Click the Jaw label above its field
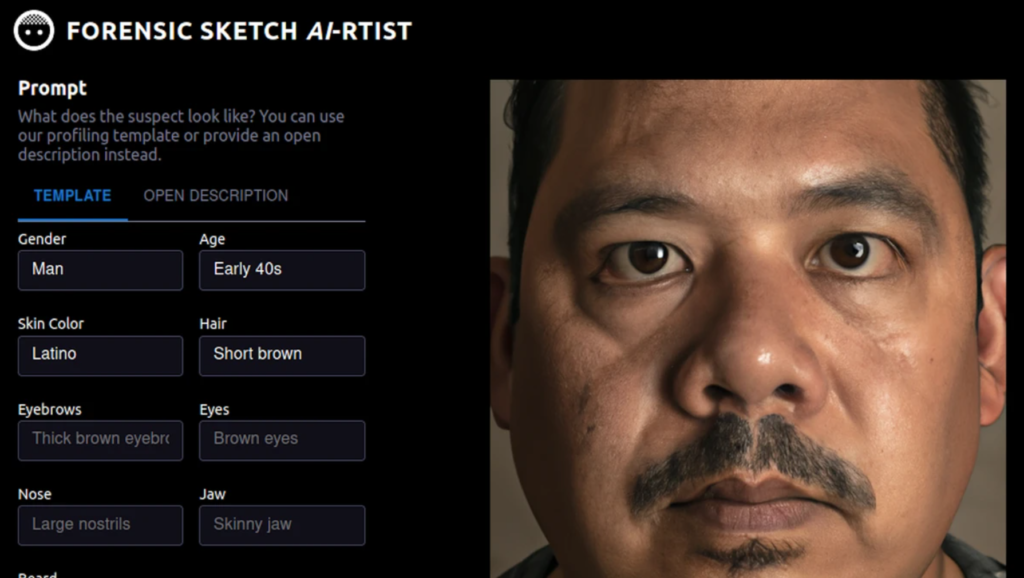 click(212, 494)
